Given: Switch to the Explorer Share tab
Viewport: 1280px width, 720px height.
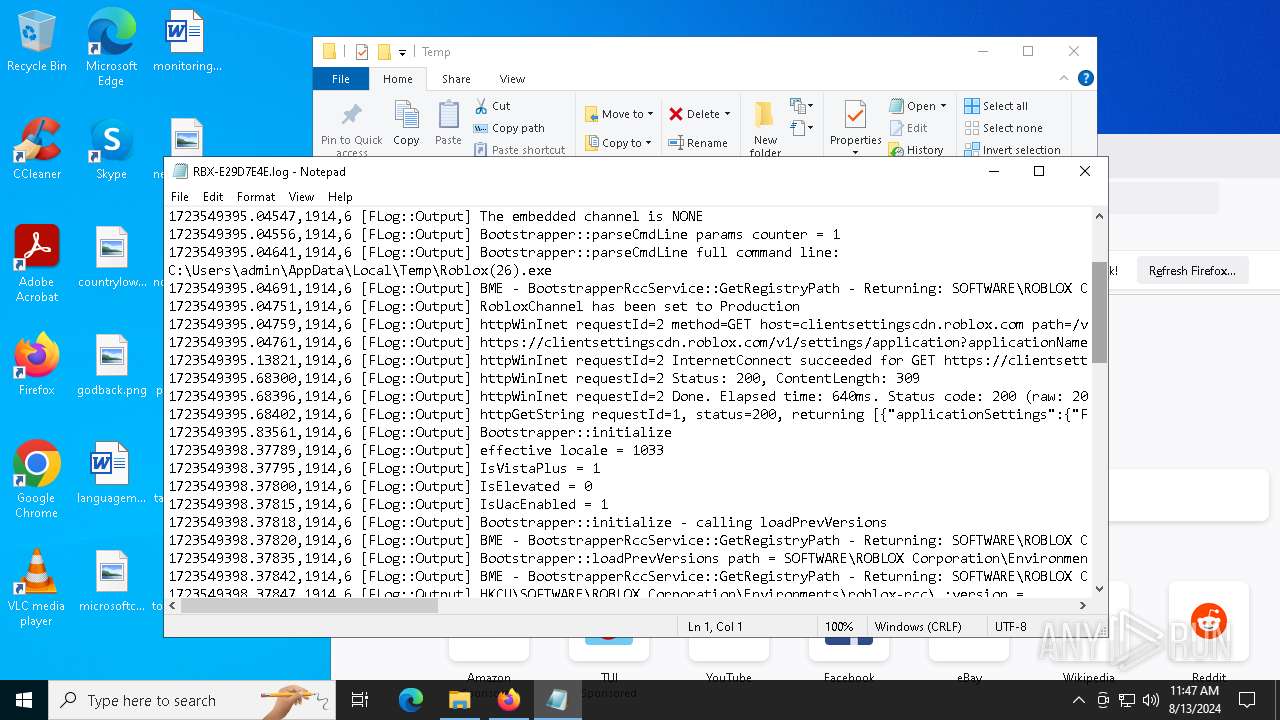Looking at the screenshot, I should [x=456, y=79].
